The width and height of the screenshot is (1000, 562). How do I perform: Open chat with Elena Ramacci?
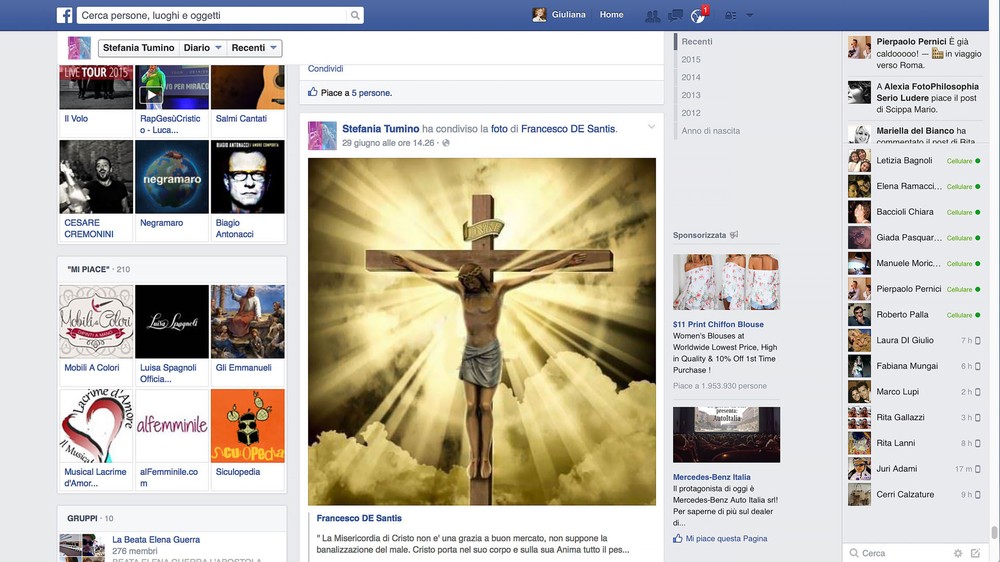915,186
